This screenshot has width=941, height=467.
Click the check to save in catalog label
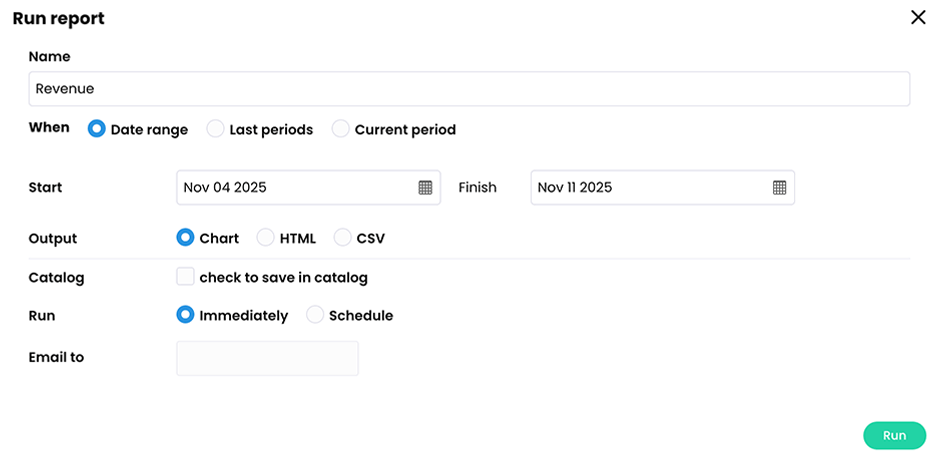click(283, 277)
